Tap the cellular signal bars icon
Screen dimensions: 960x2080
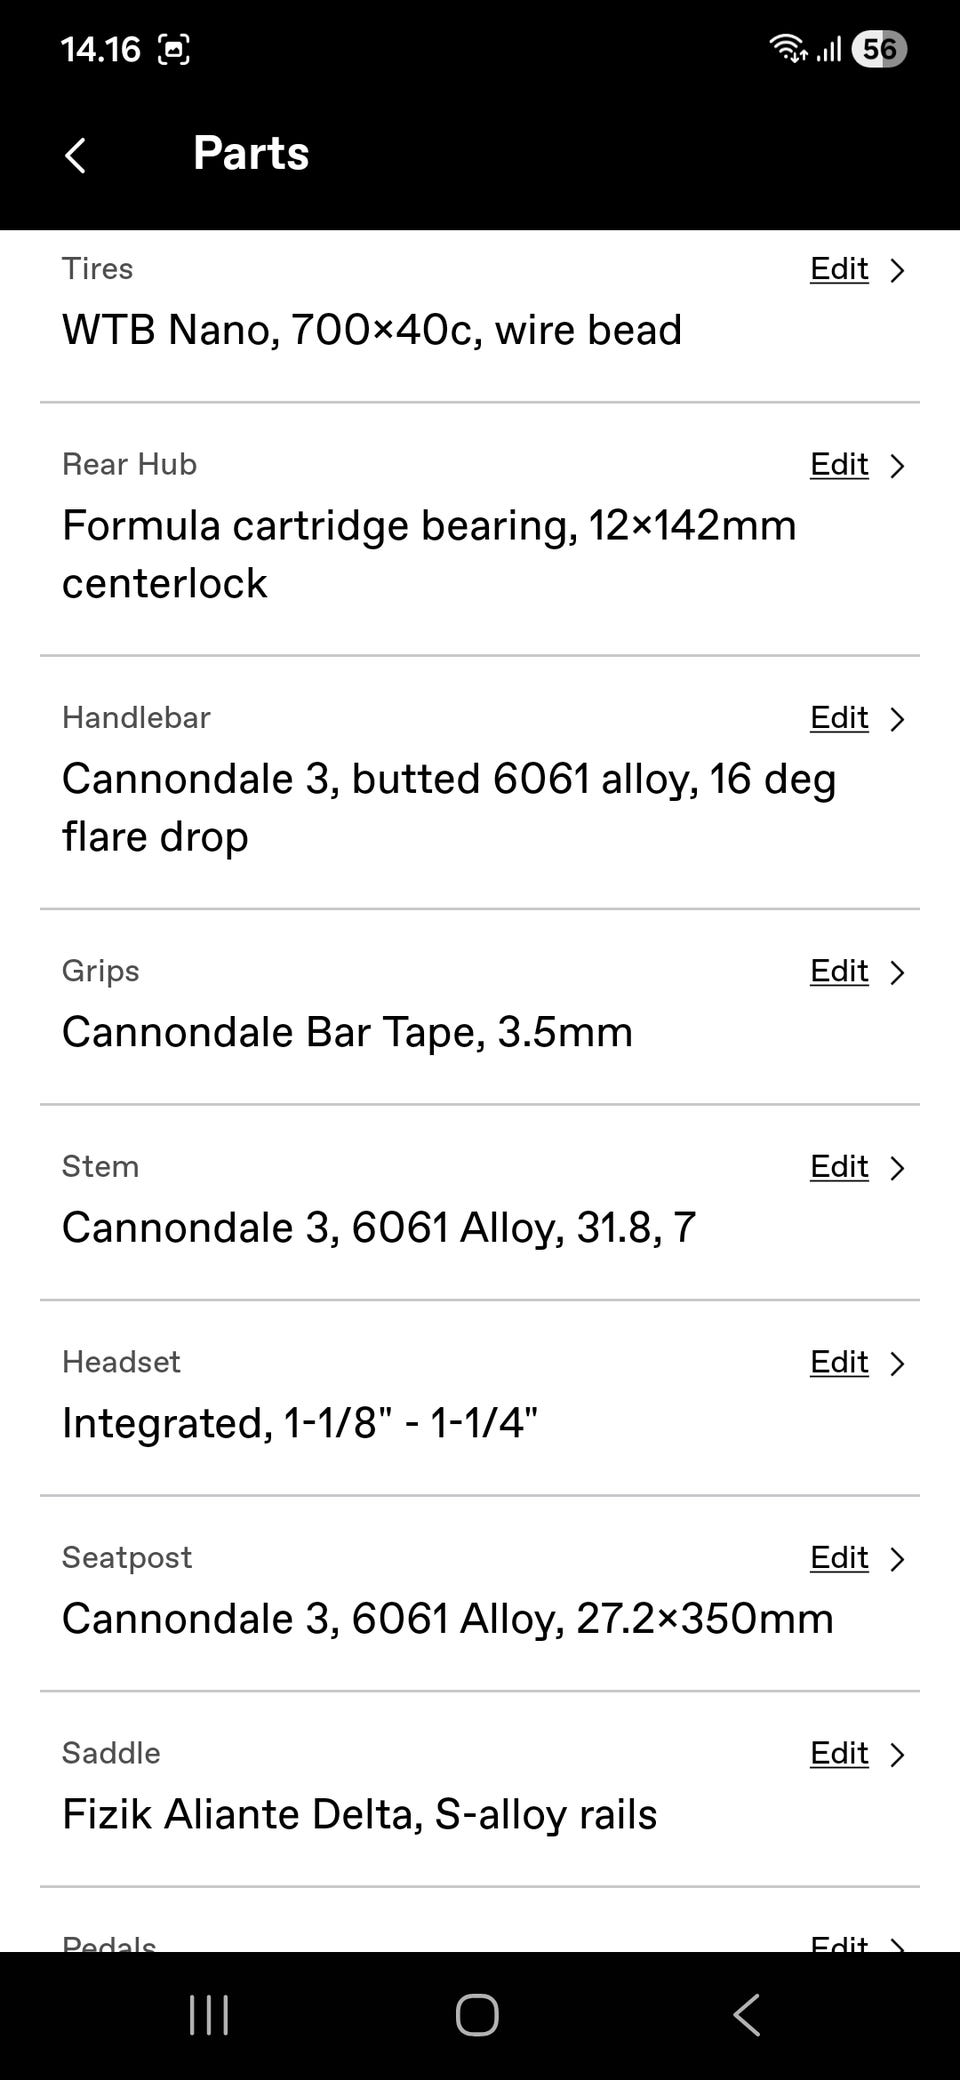coord(828,48)
